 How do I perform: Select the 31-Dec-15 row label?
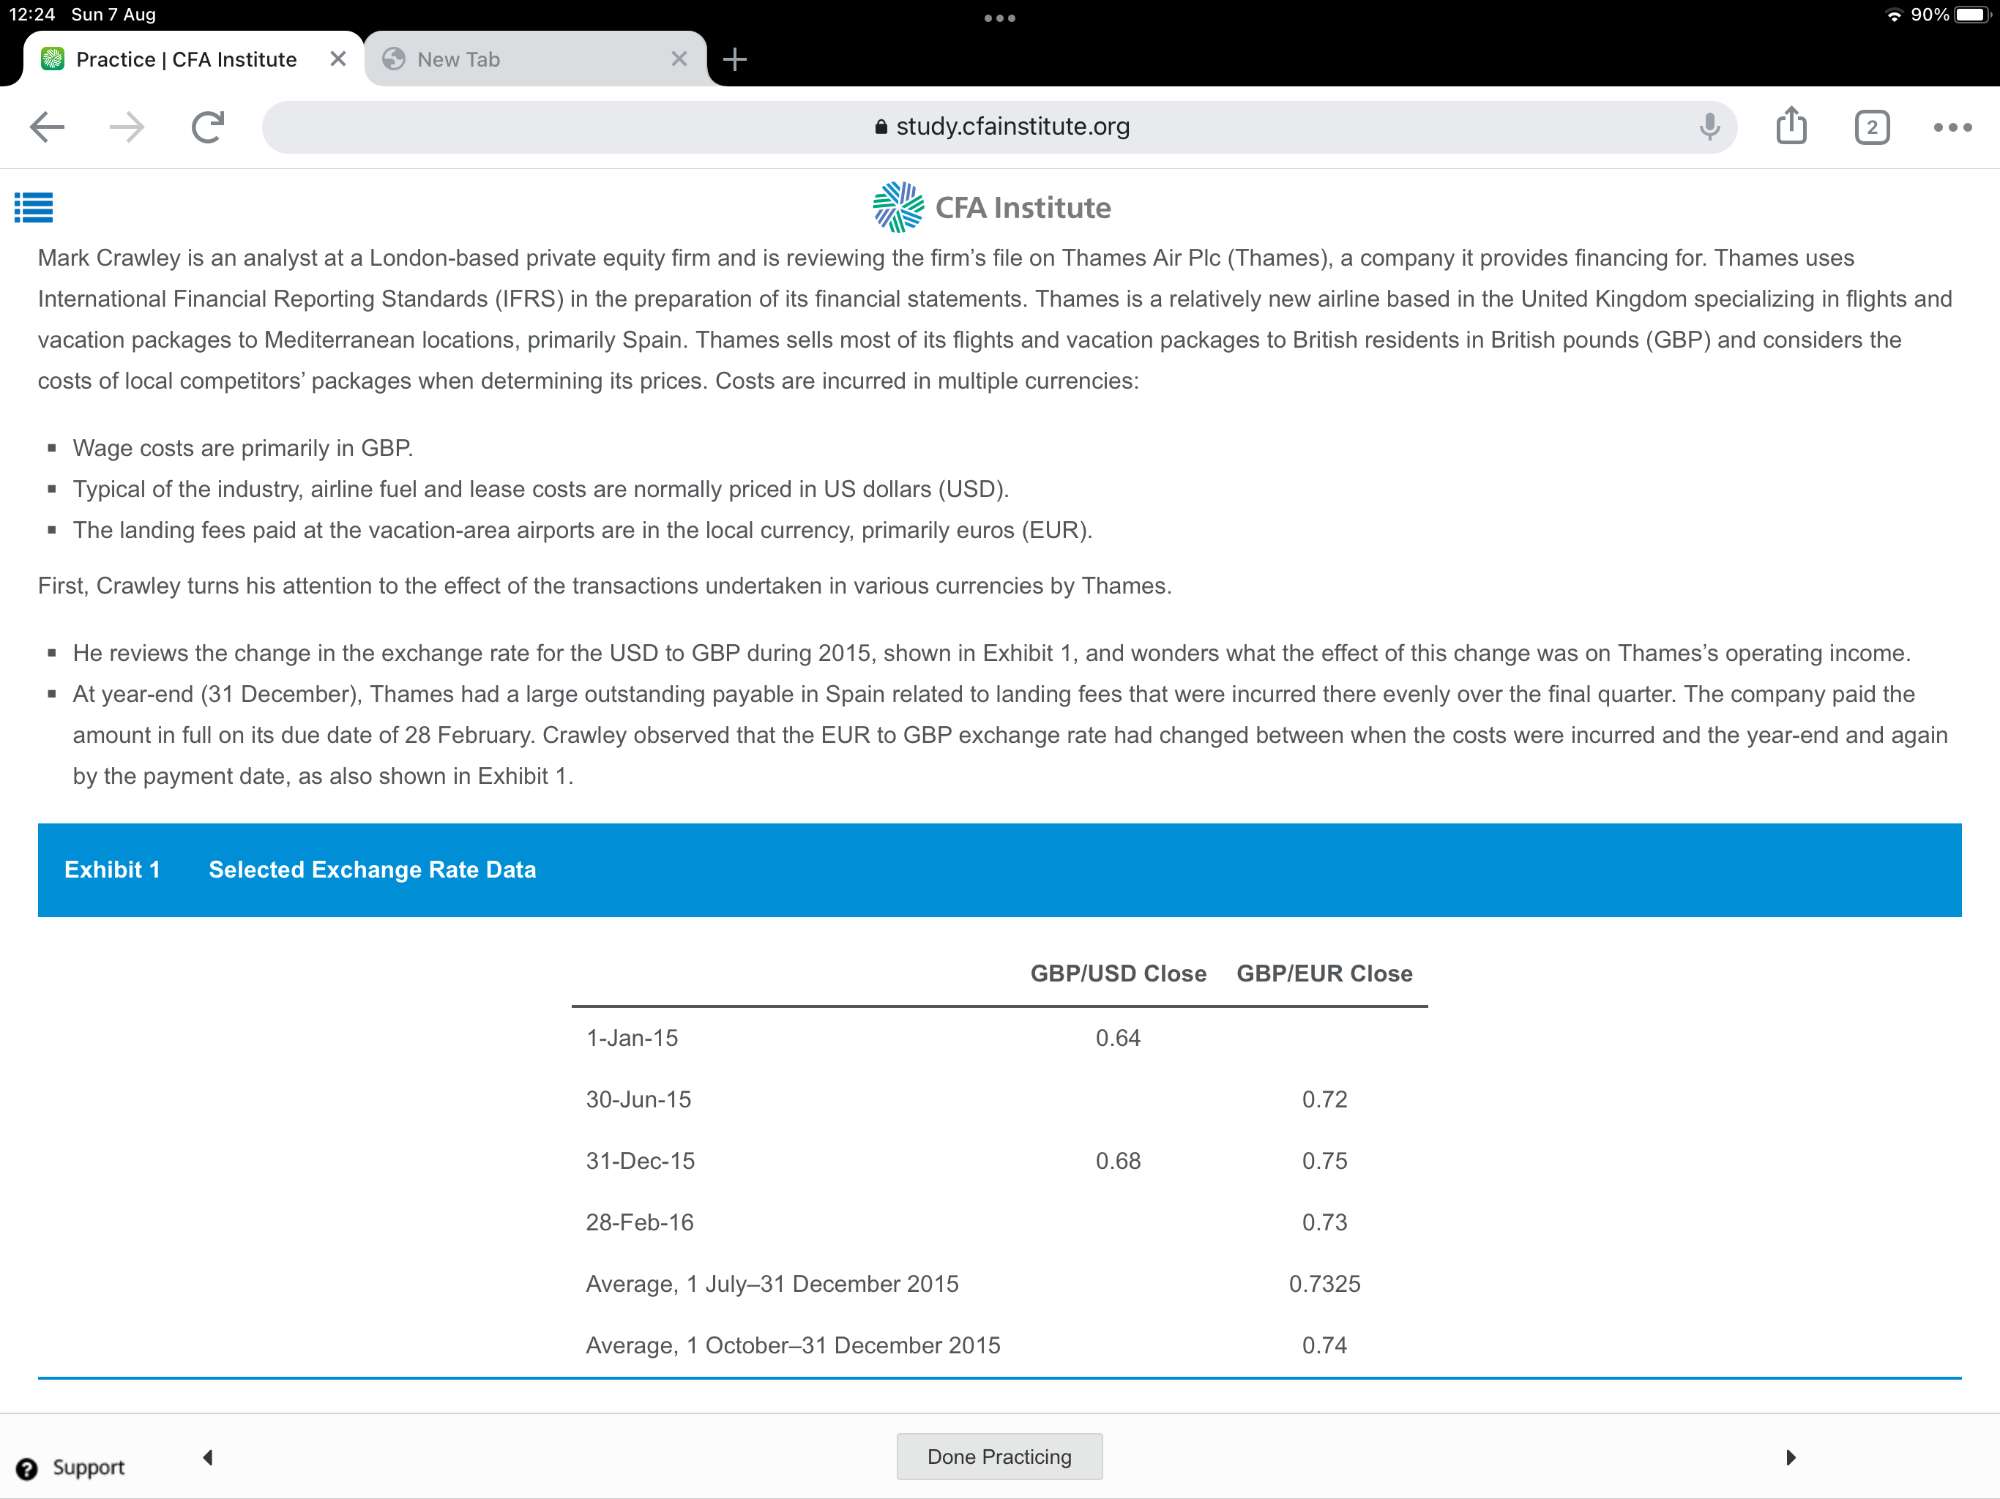(640, 1161)
